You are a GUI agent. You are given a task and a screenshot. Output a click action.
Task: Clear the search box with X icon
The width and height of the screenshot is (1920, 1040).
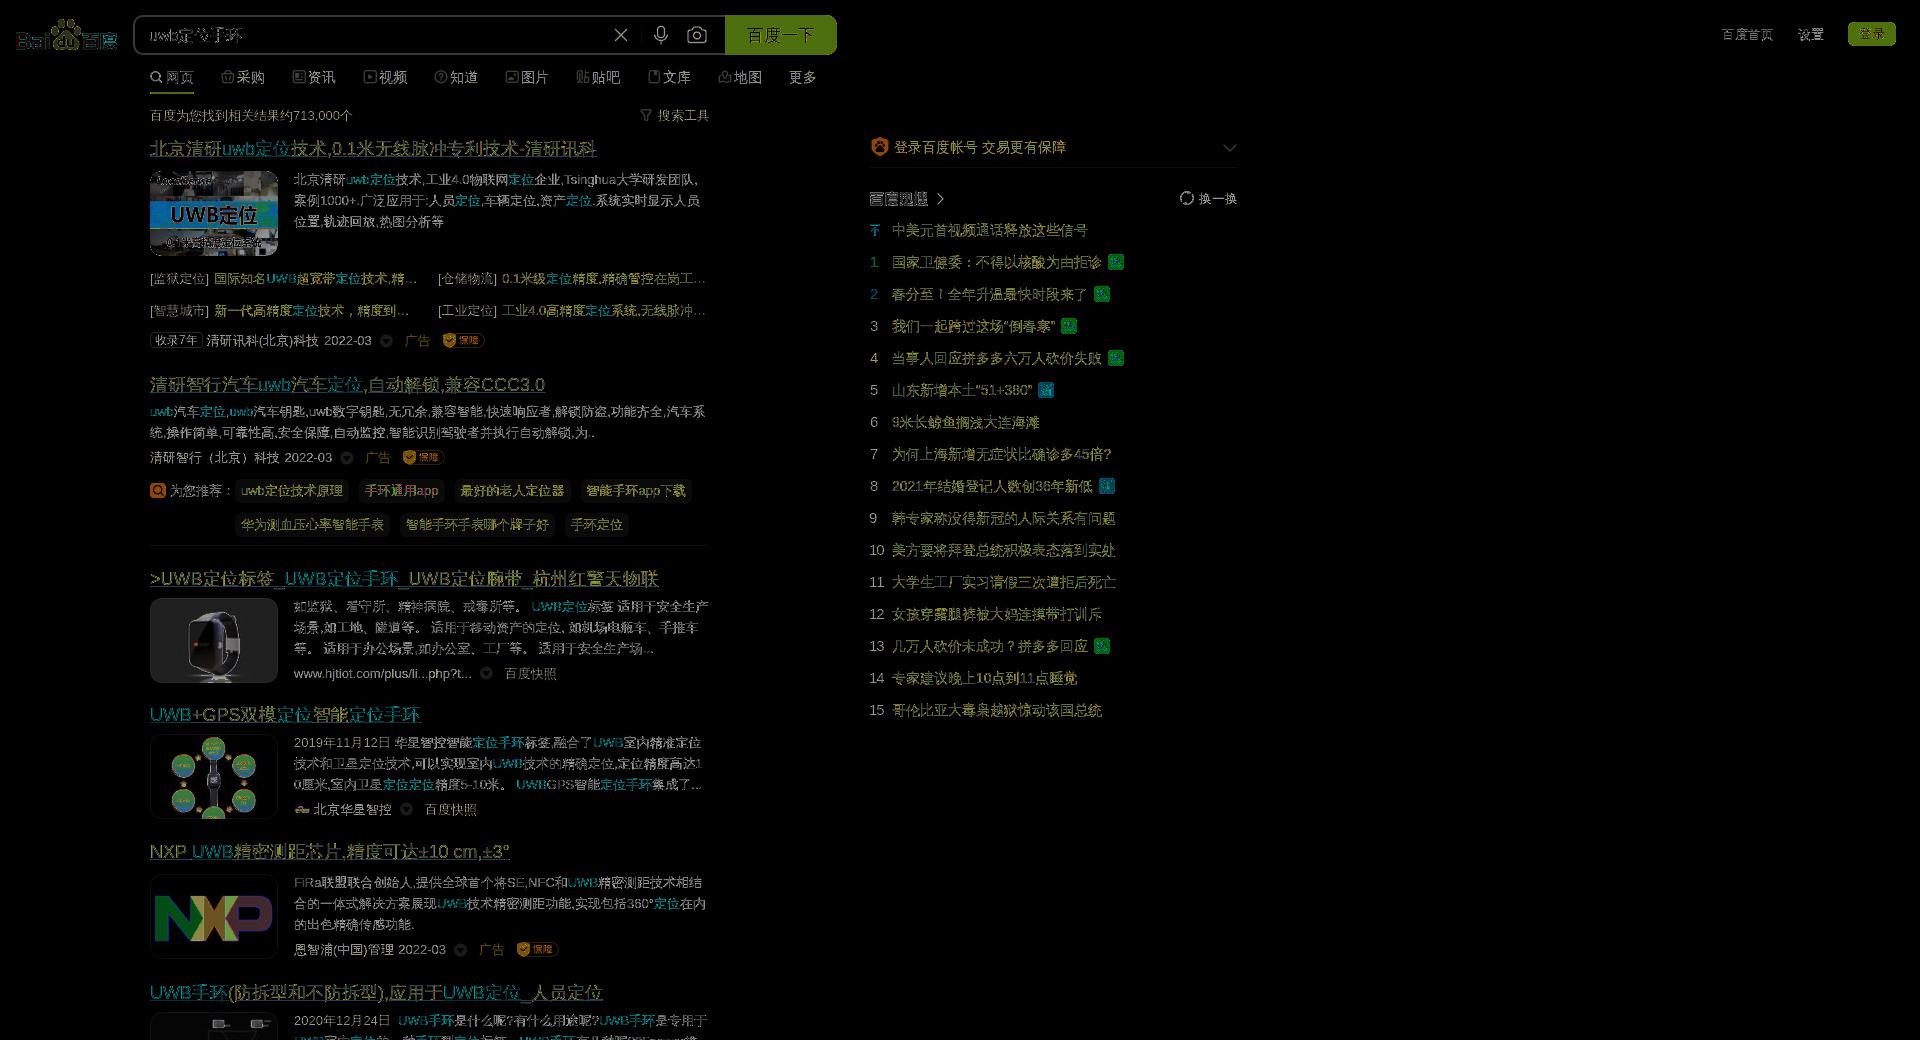click(x=621, y=35)
